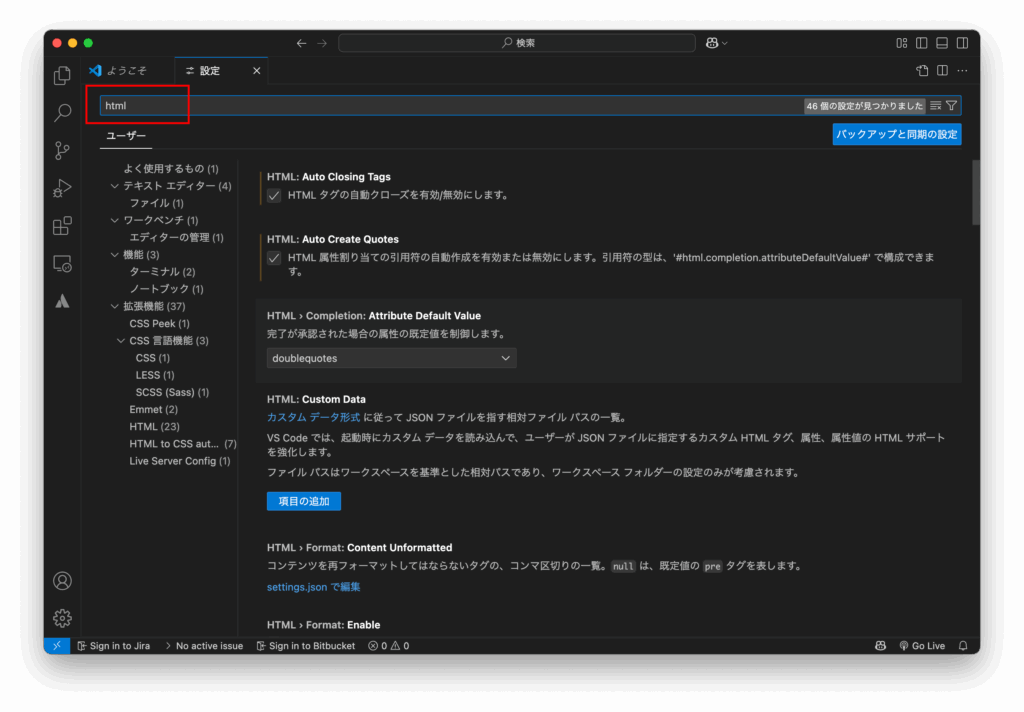
Task: Open the Remote Explorer icon
Action: tap(62, 264)
